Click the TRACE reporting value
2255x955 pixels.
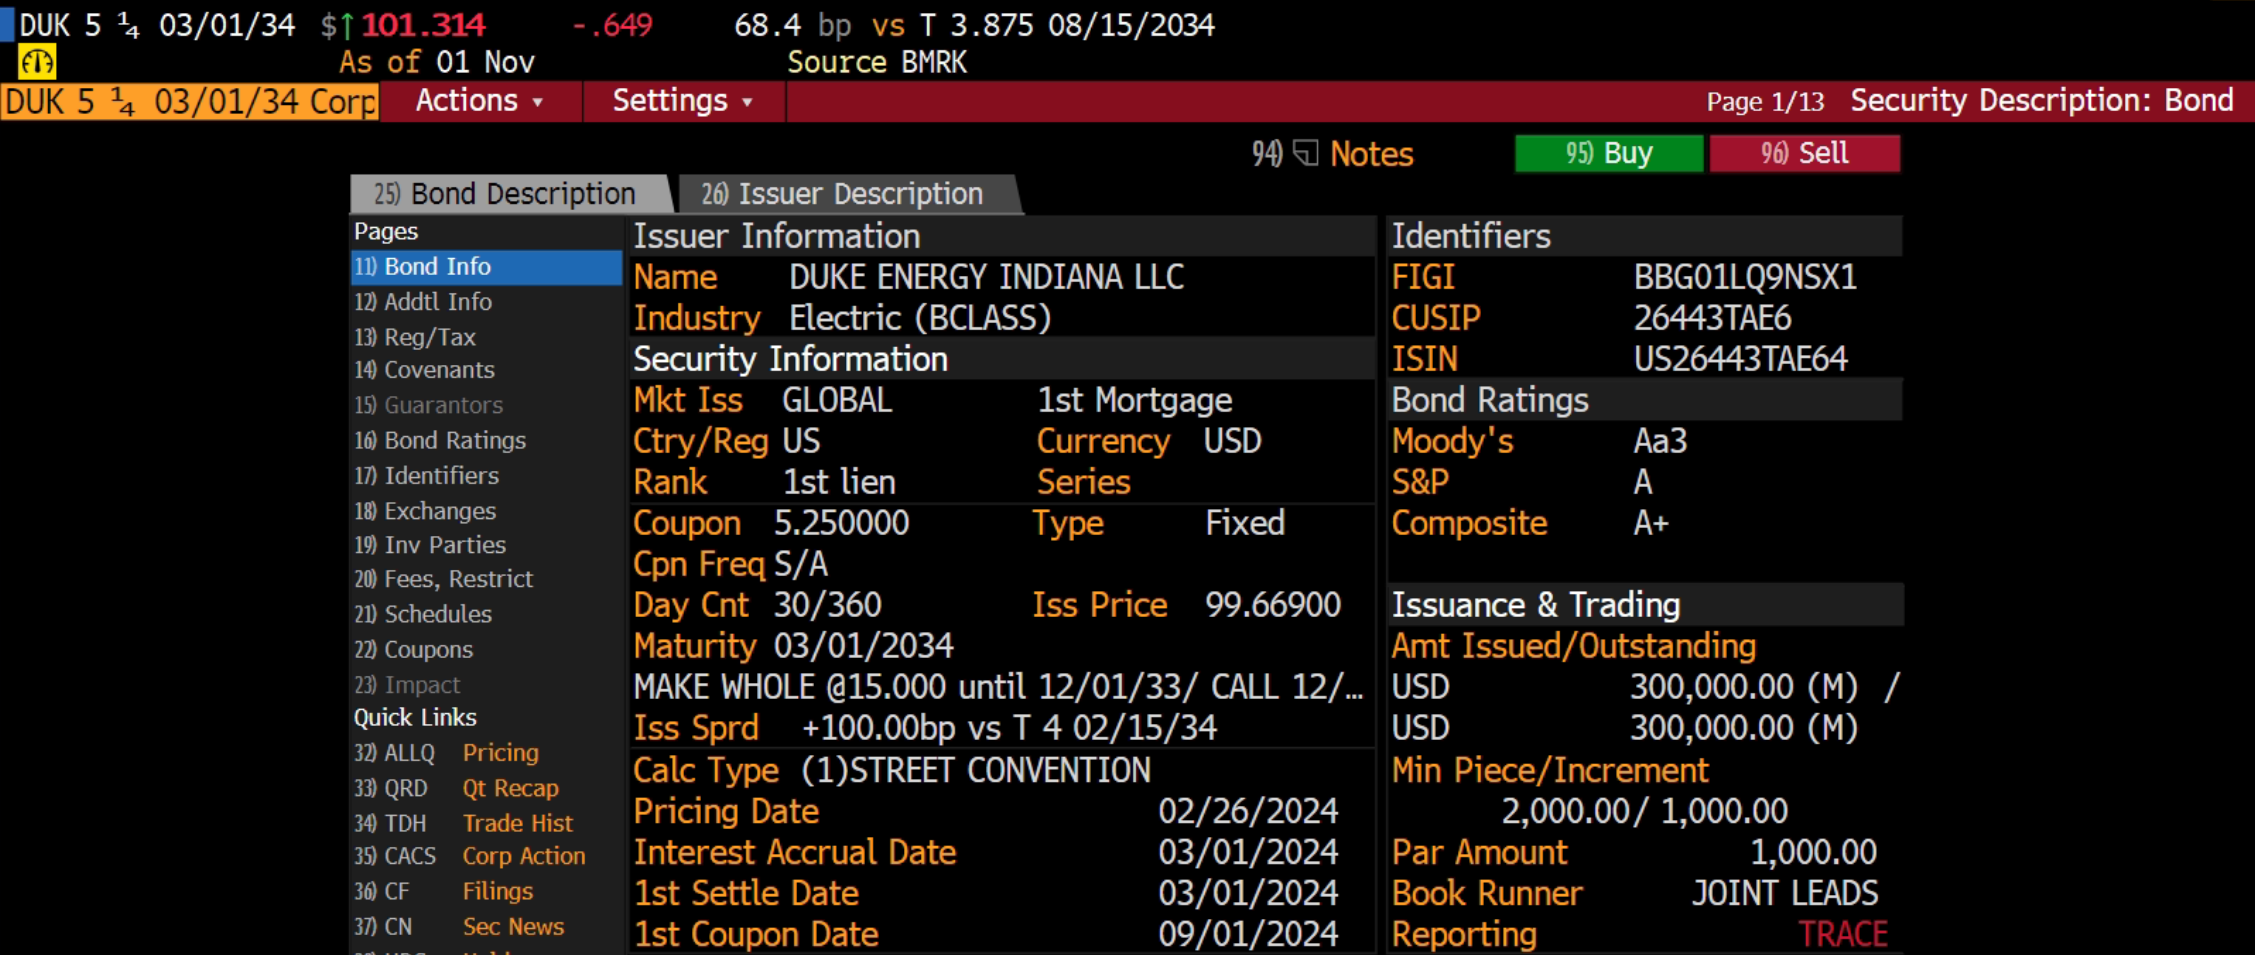1842,934
